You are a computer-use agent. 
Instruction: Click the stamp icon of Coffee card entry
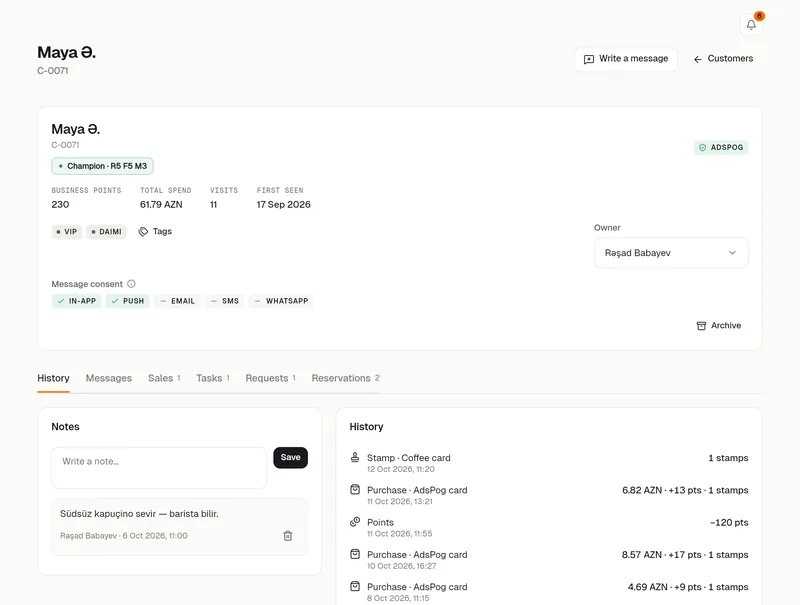(355, 457)
